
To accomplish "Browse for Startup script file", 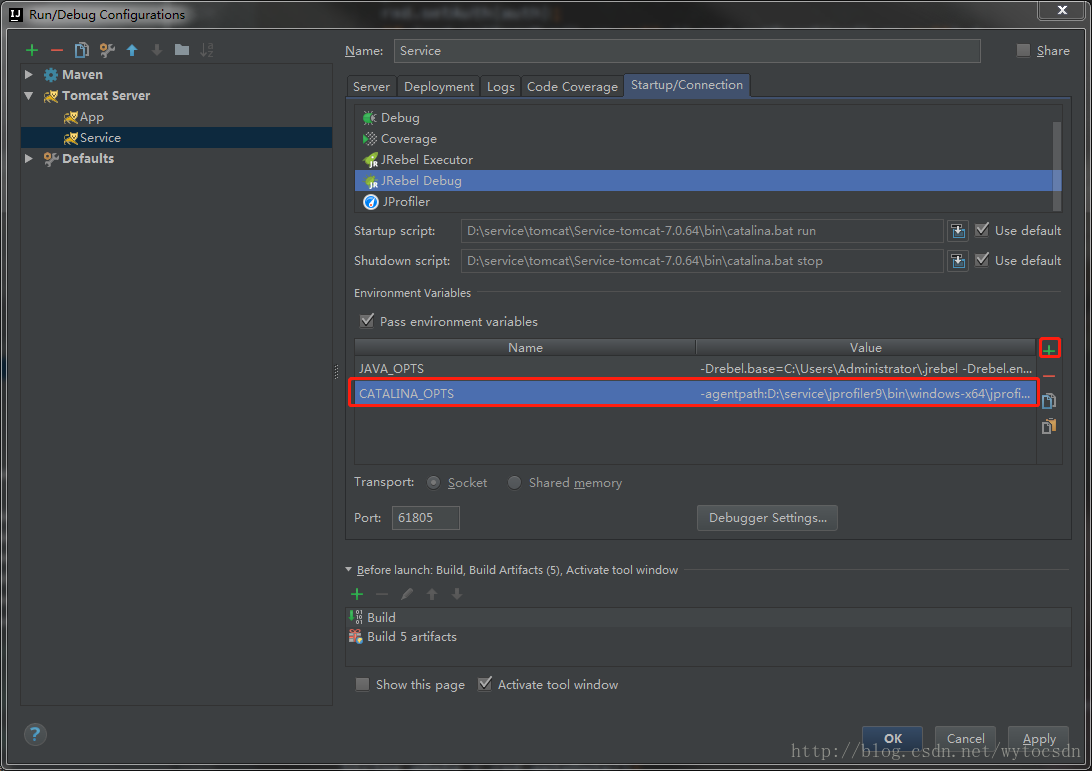I will (x=958, y=231).
